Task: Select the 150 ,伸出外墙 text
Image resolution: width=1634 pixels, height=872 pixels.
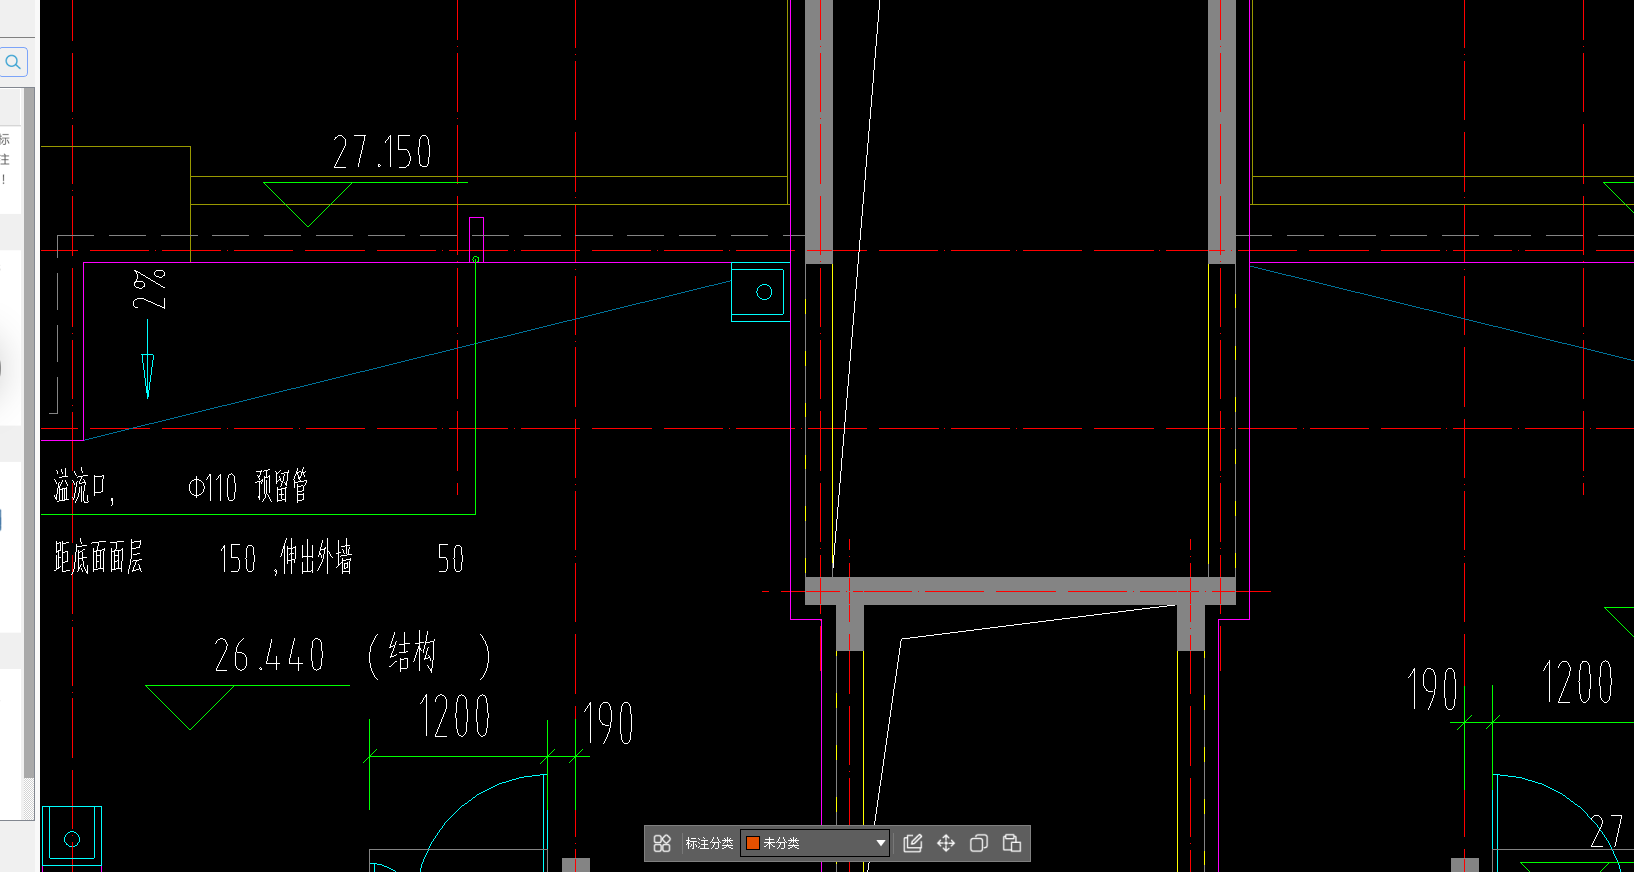Action: coord(286,558)
